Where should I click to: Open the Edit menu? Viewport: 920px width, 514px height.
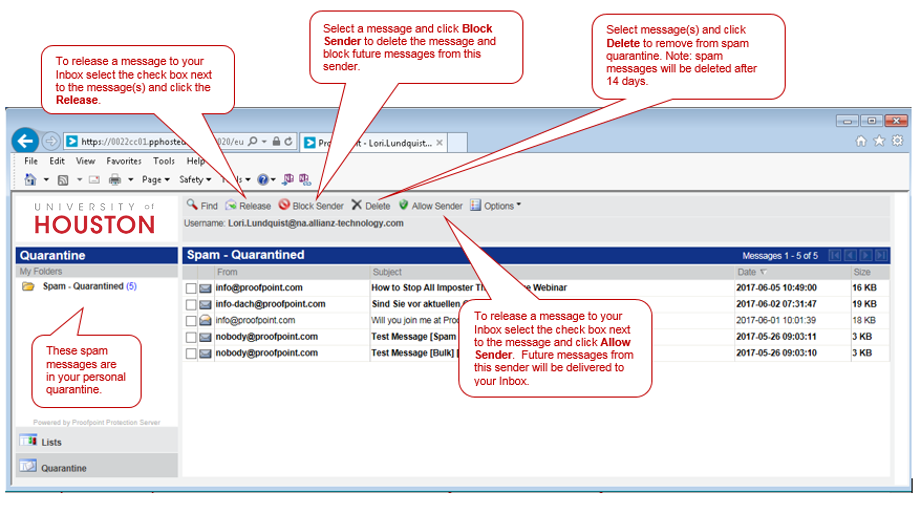coord(57,161)
